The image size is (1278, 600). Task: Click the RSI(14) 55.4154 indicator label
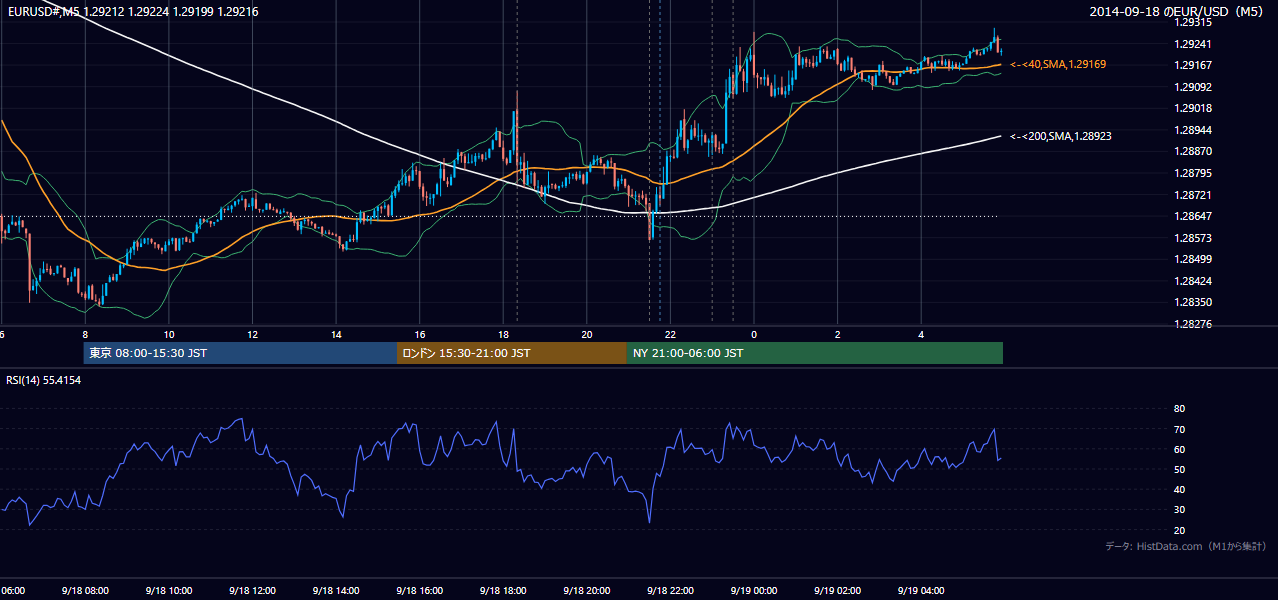(x=43, y=380)
